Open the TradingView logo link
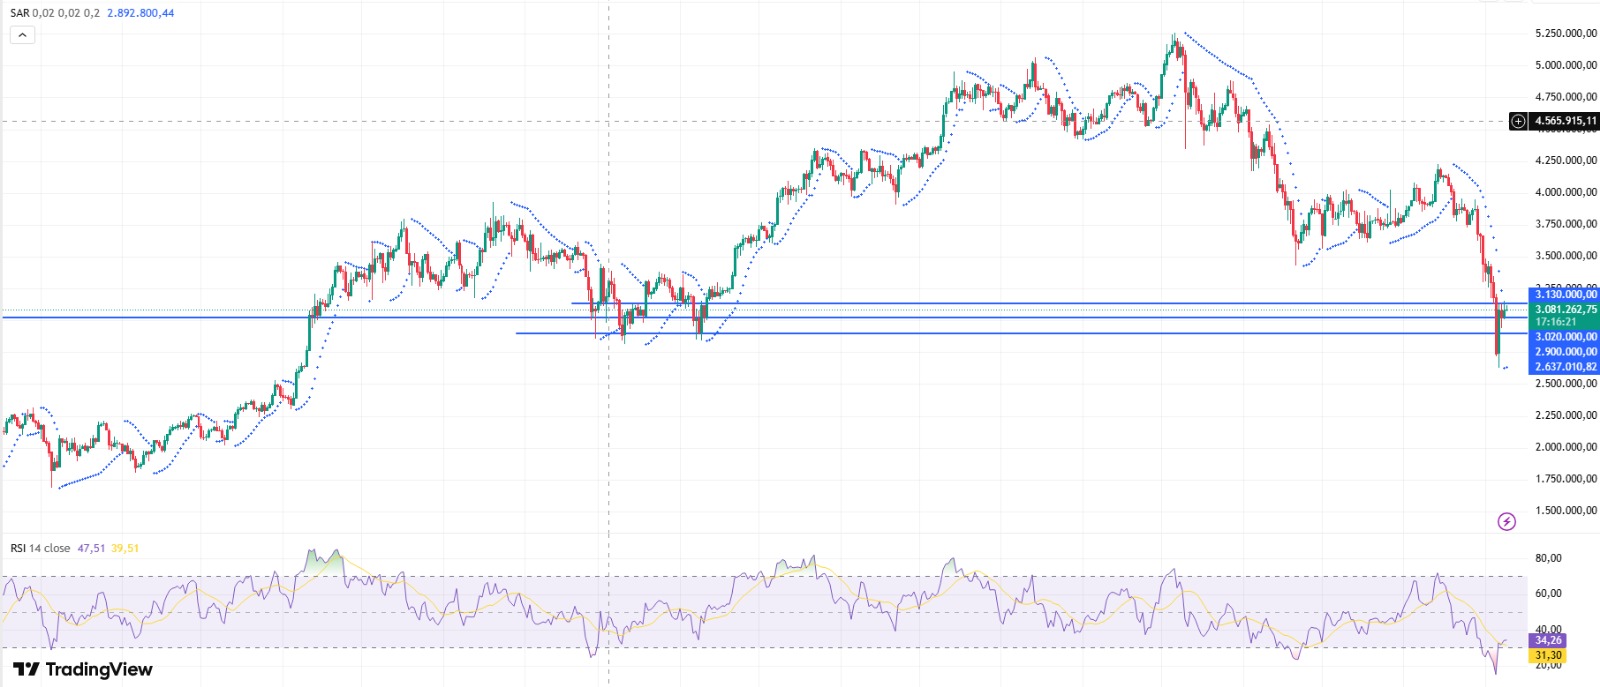1600x687 pixels. click(83, 669)
